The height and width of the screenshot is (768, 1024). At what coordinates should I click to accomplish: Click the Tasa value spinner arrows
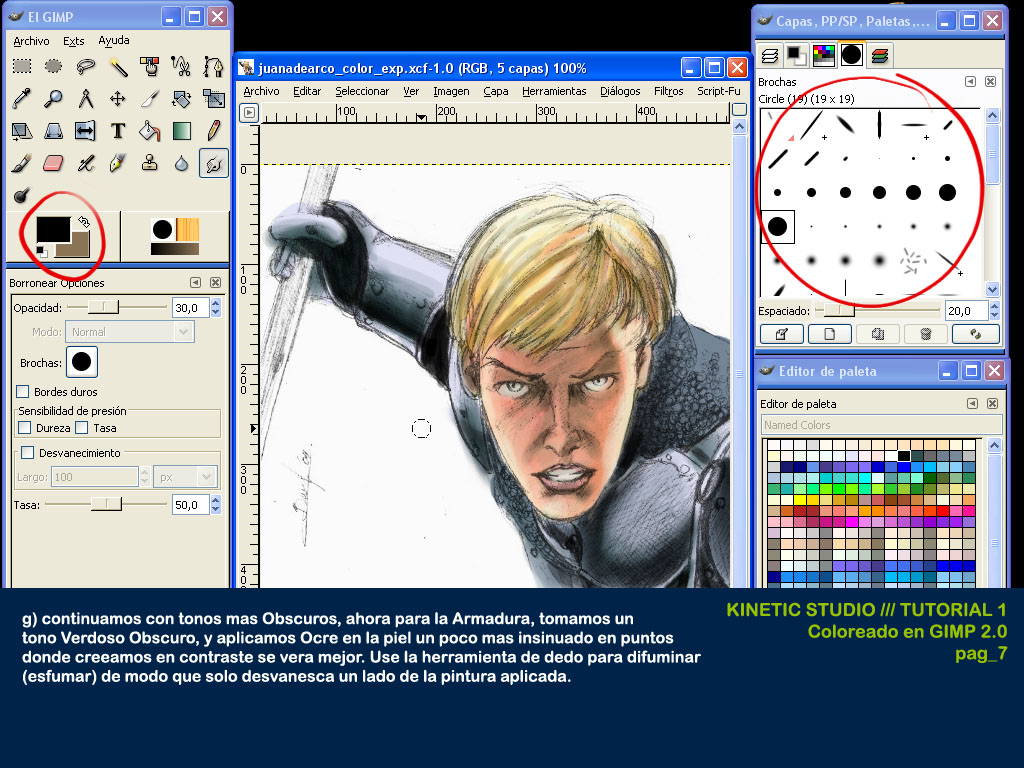(x=216, y=505)
